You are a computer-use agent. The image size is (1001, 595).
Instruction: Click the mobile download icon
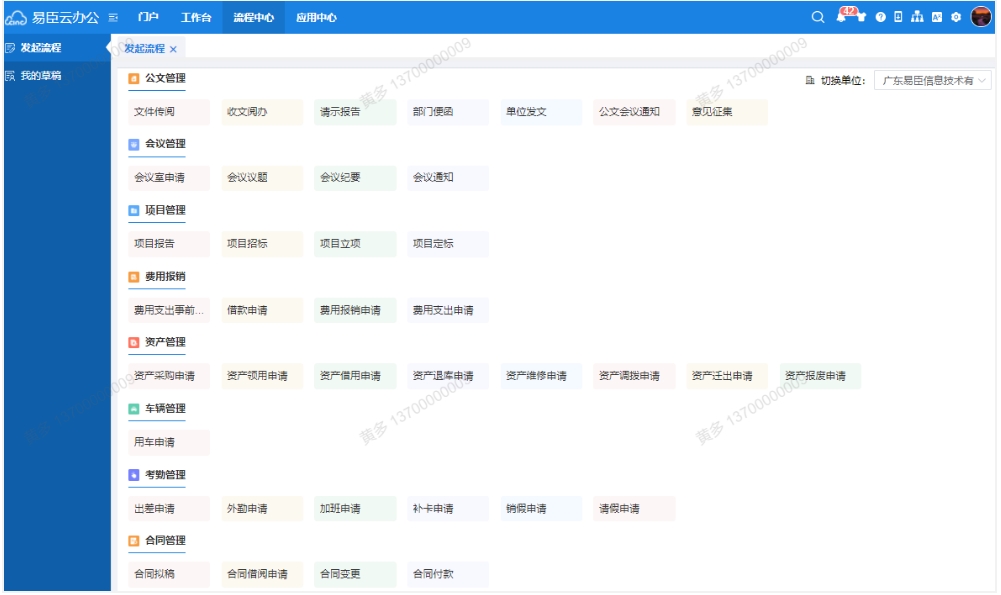point(898,17)
